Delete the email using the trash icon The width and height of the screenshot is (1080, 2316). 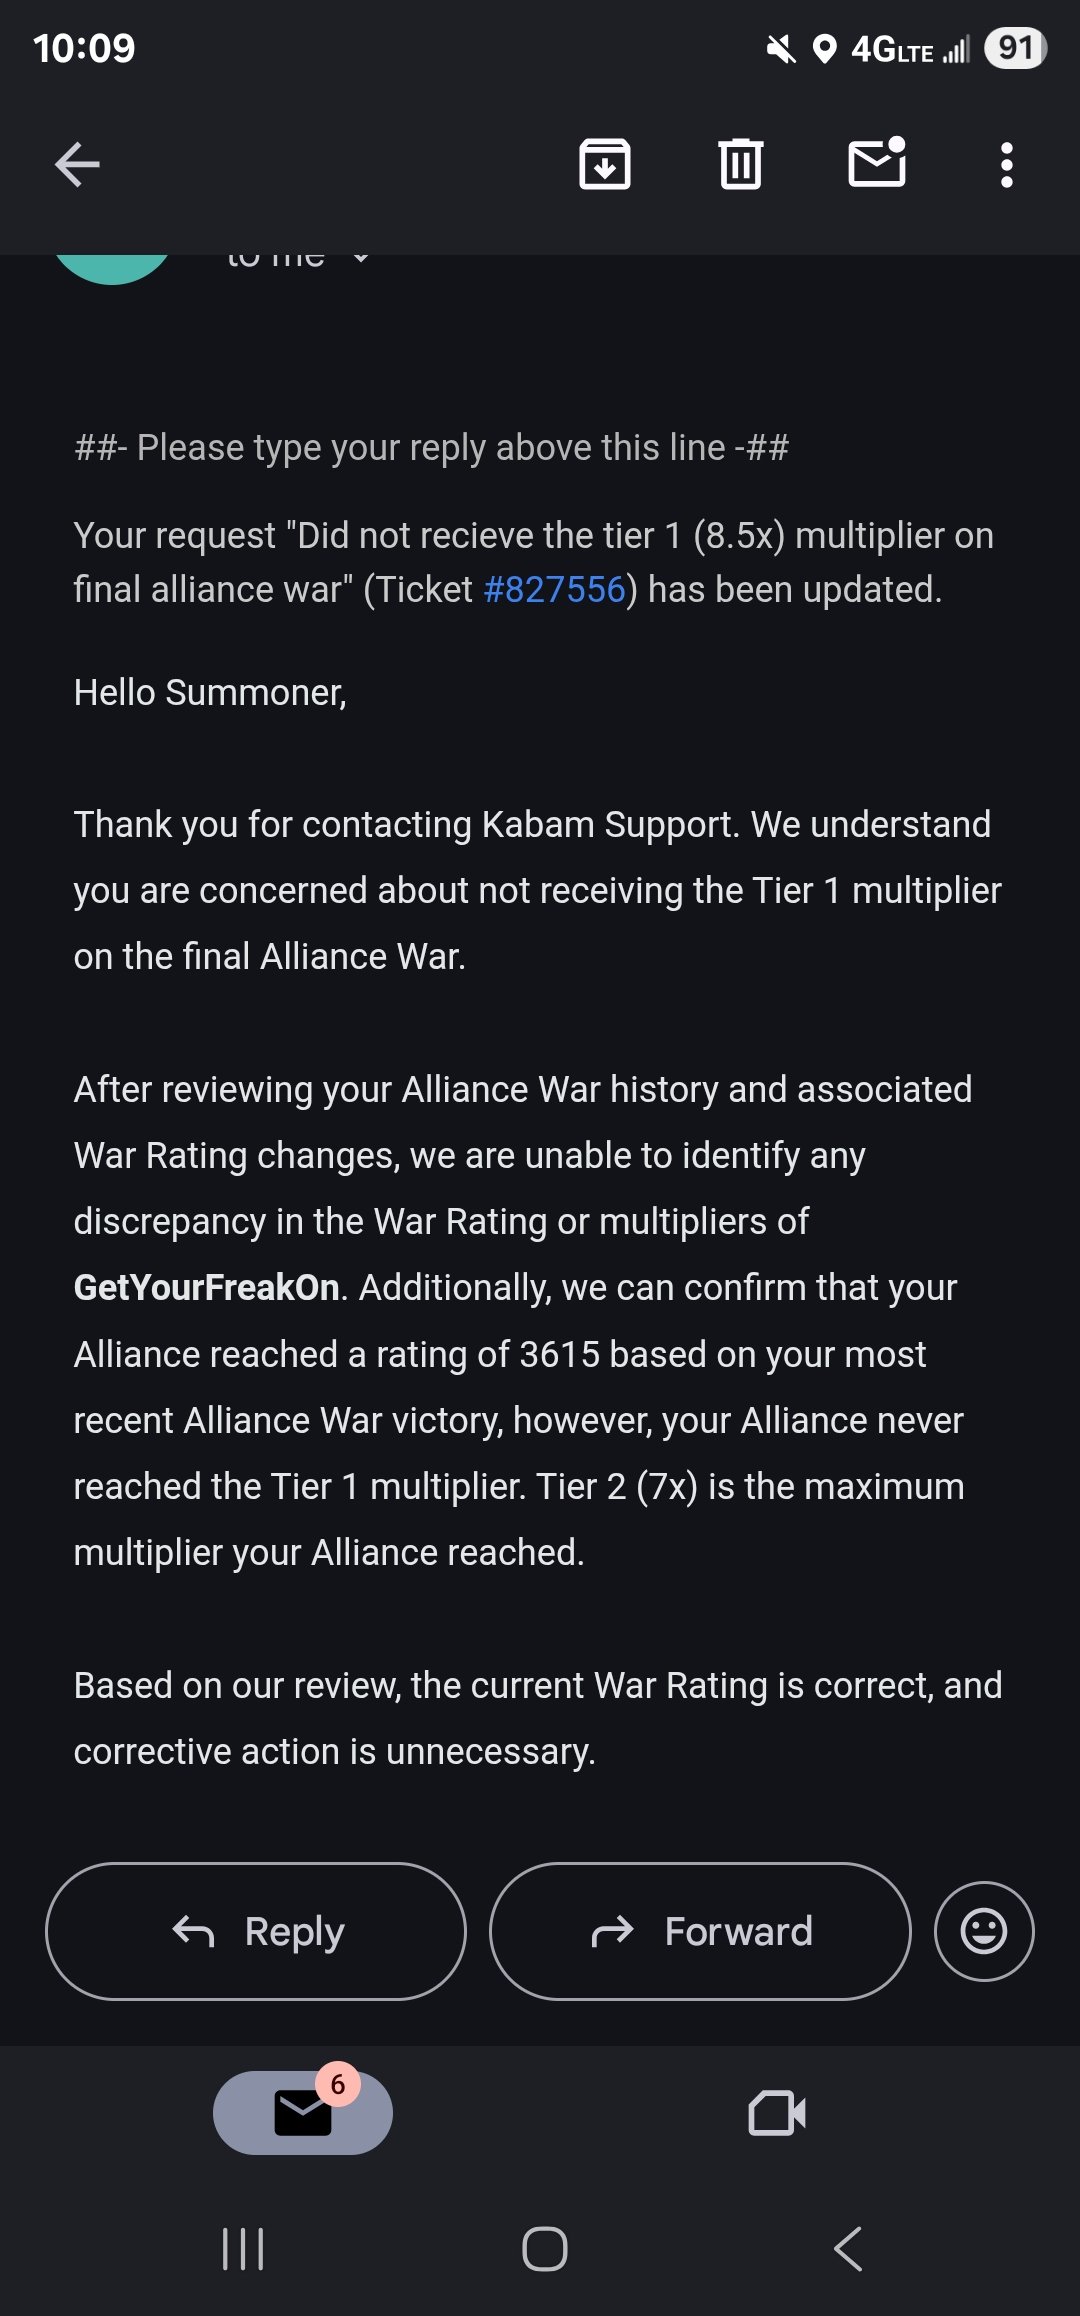(x=741, y=164)
